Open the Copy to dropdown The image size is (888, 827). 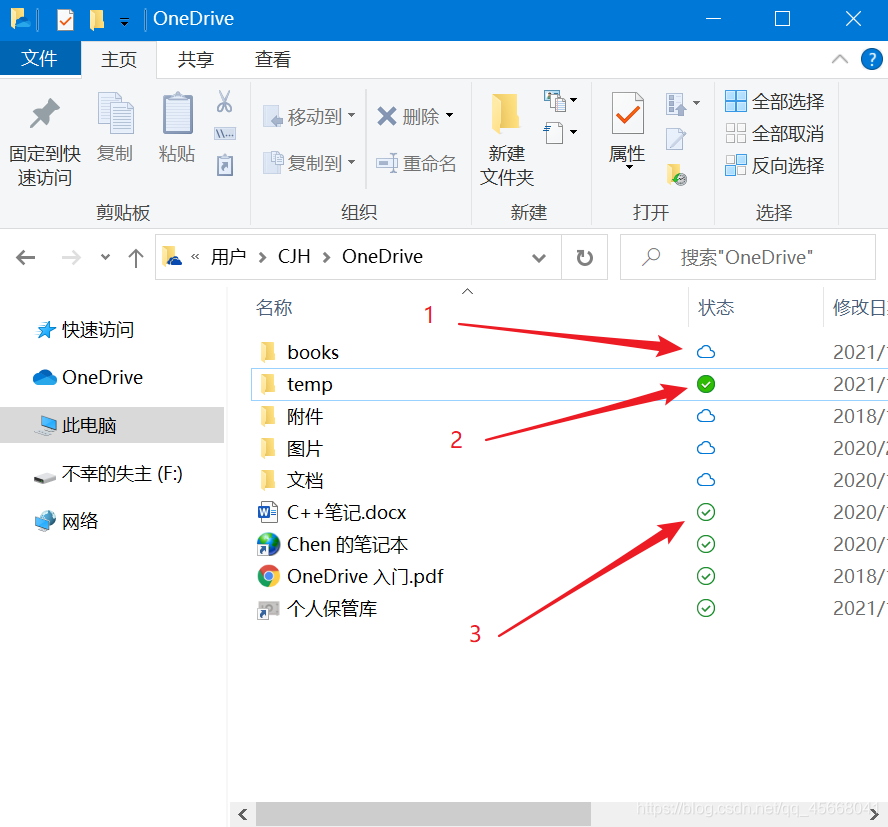pos(309,163)
